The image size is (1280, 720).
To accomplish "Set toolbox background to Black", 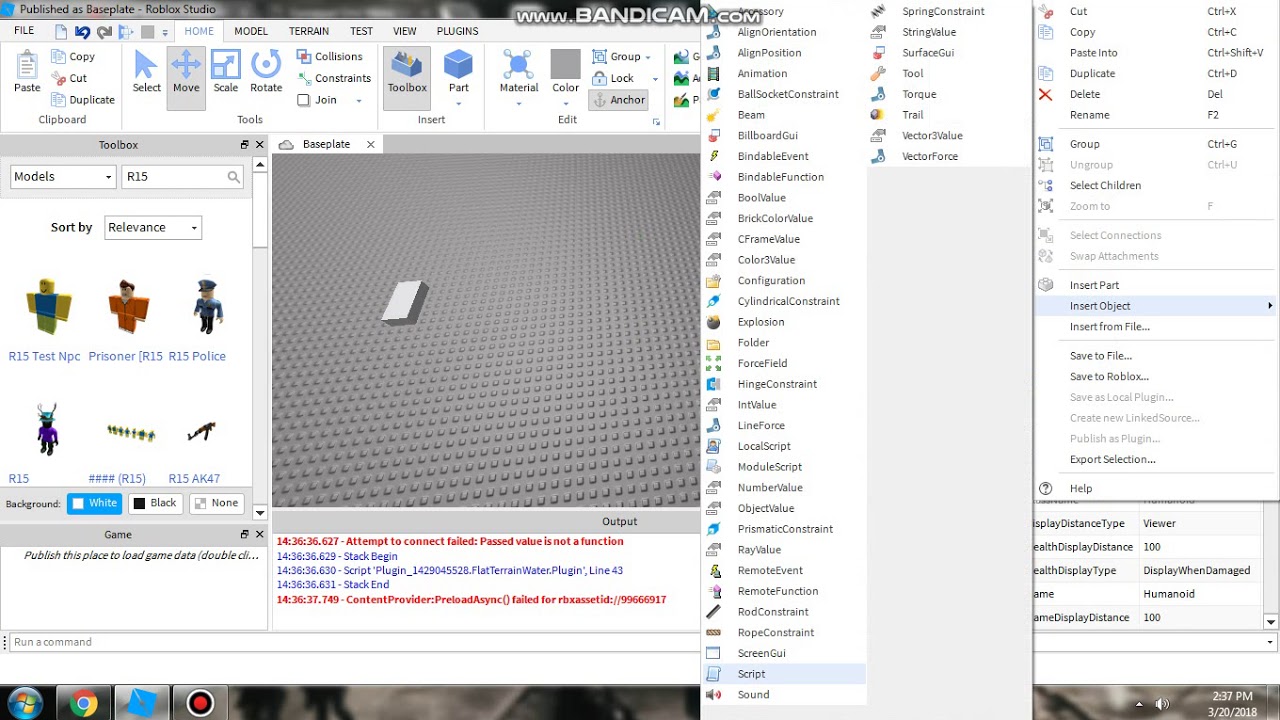I will [x=154, y=503].
